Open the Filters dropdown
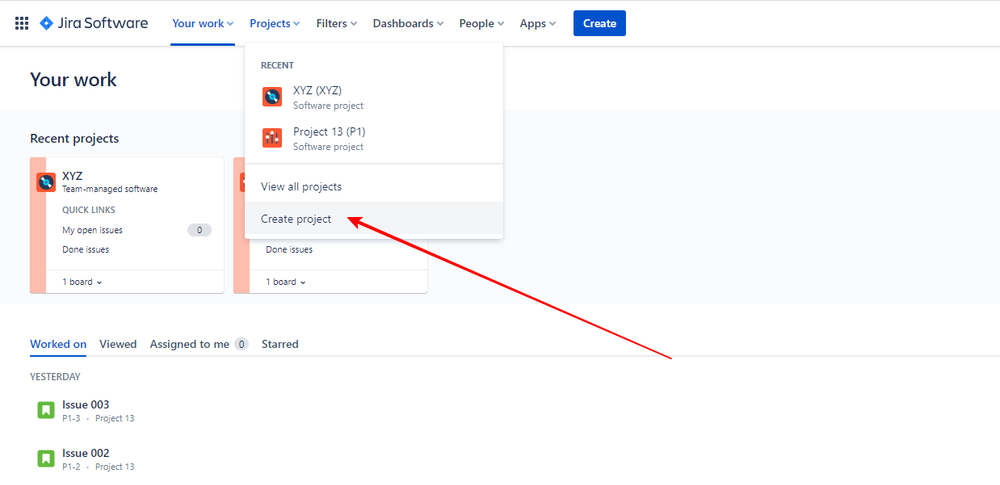Viewport: 1000px width, 485px height. pyautogui.click(x=337, y=24)
